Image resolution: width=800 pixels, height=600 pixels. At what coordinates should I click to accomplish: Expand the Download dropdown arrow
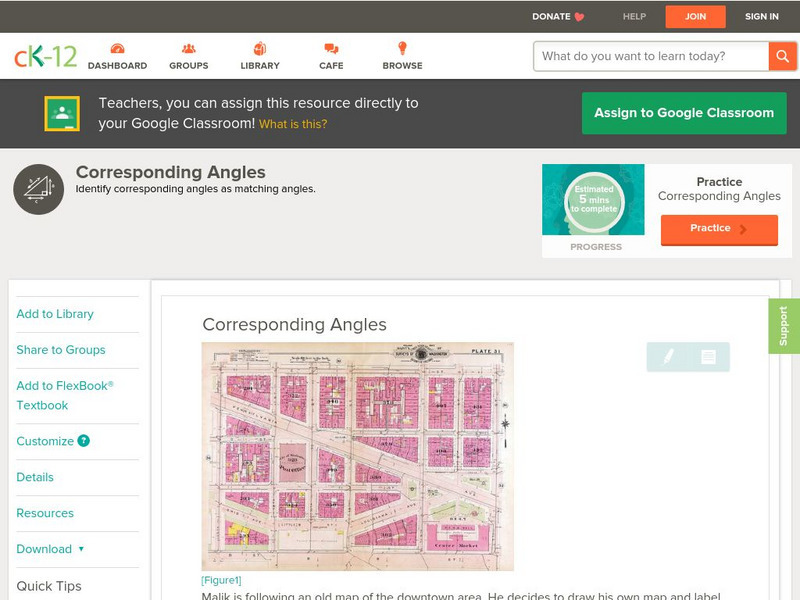[x=81, y=549]
